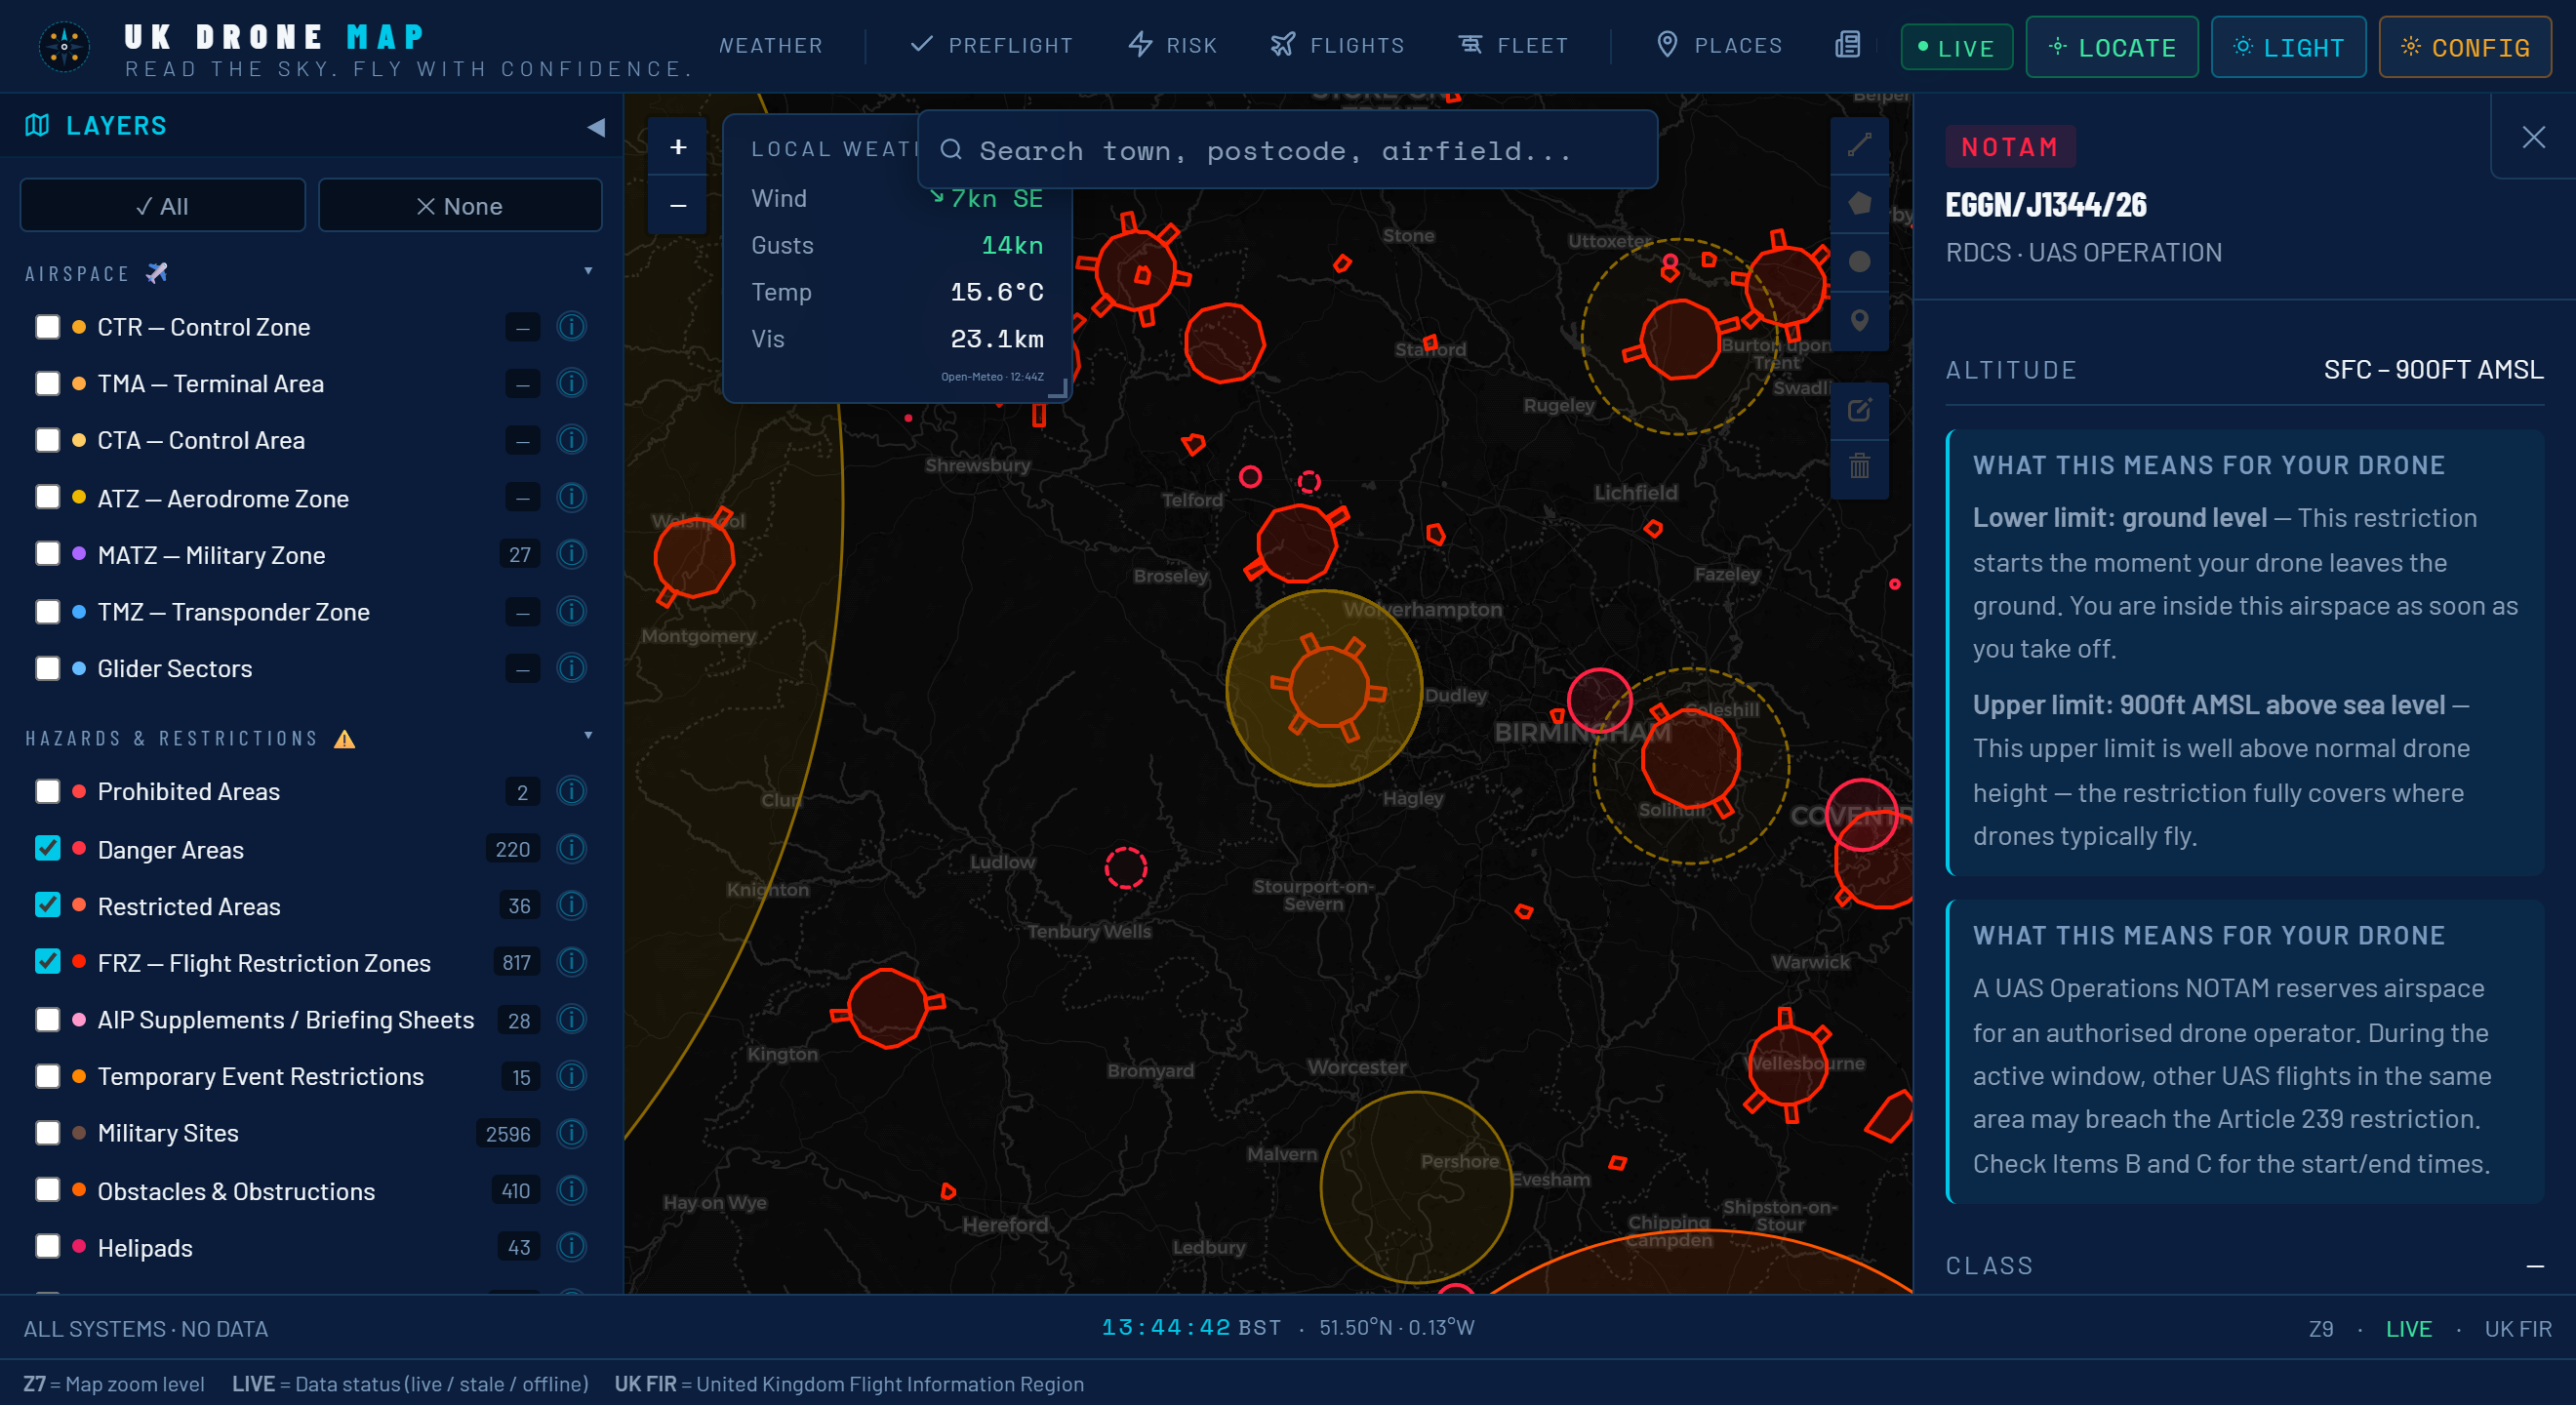
Task: Open the Weather tab
Action: tap(771, 46)
